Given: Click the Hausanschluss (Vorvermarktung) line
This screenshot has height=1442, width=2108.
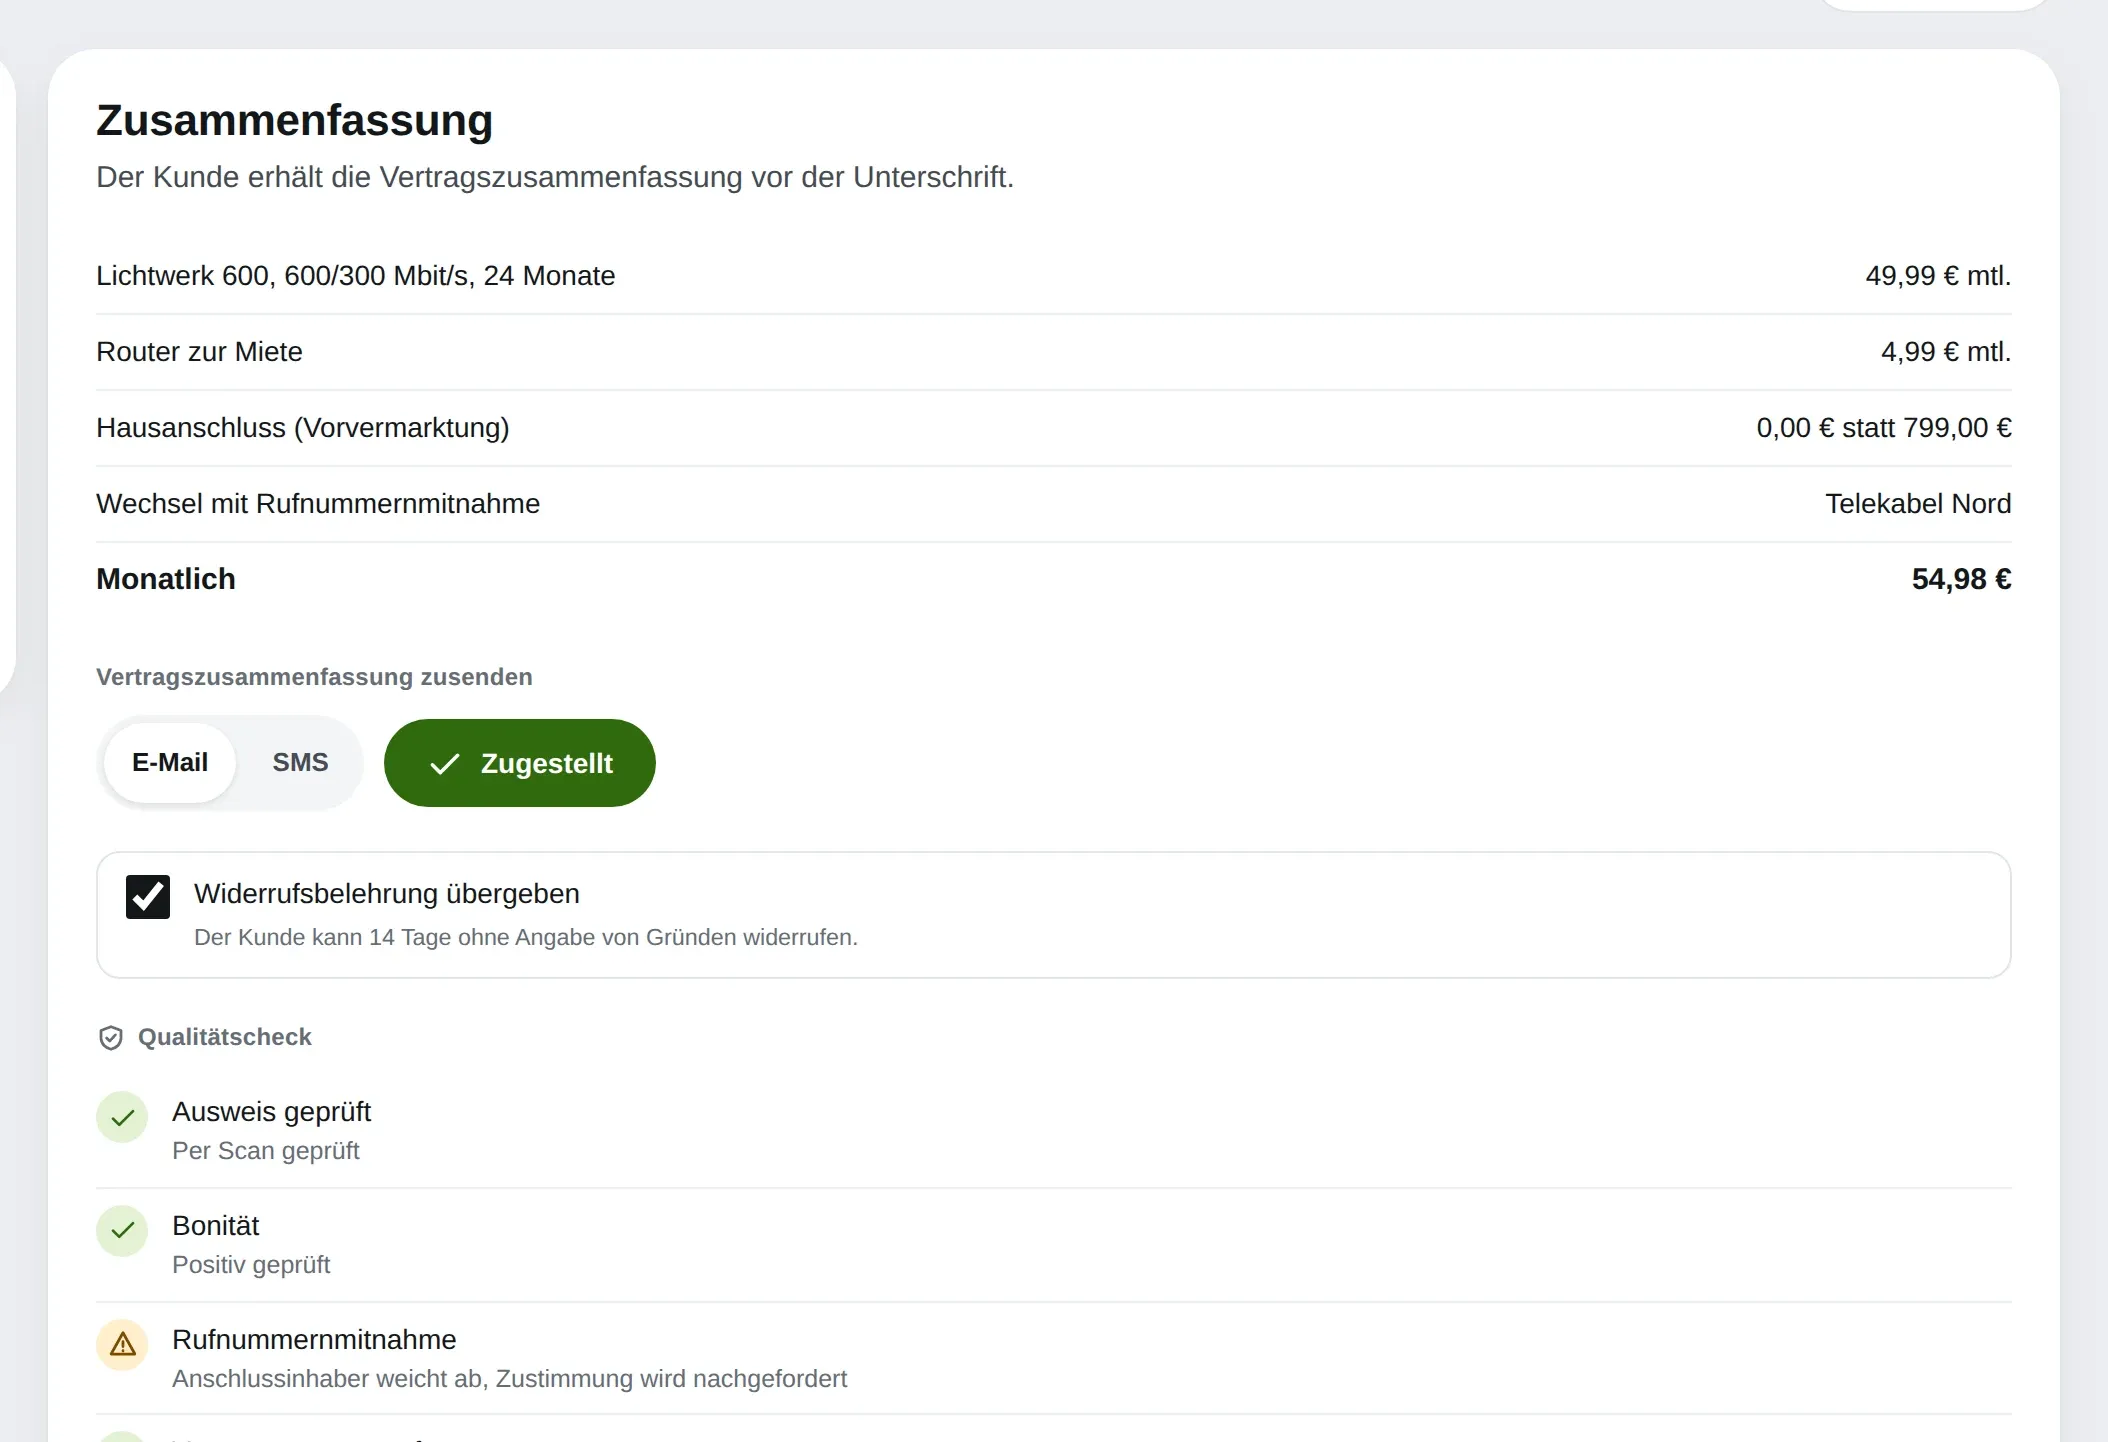Looking at the screenshot, I should pos(1053,428).
